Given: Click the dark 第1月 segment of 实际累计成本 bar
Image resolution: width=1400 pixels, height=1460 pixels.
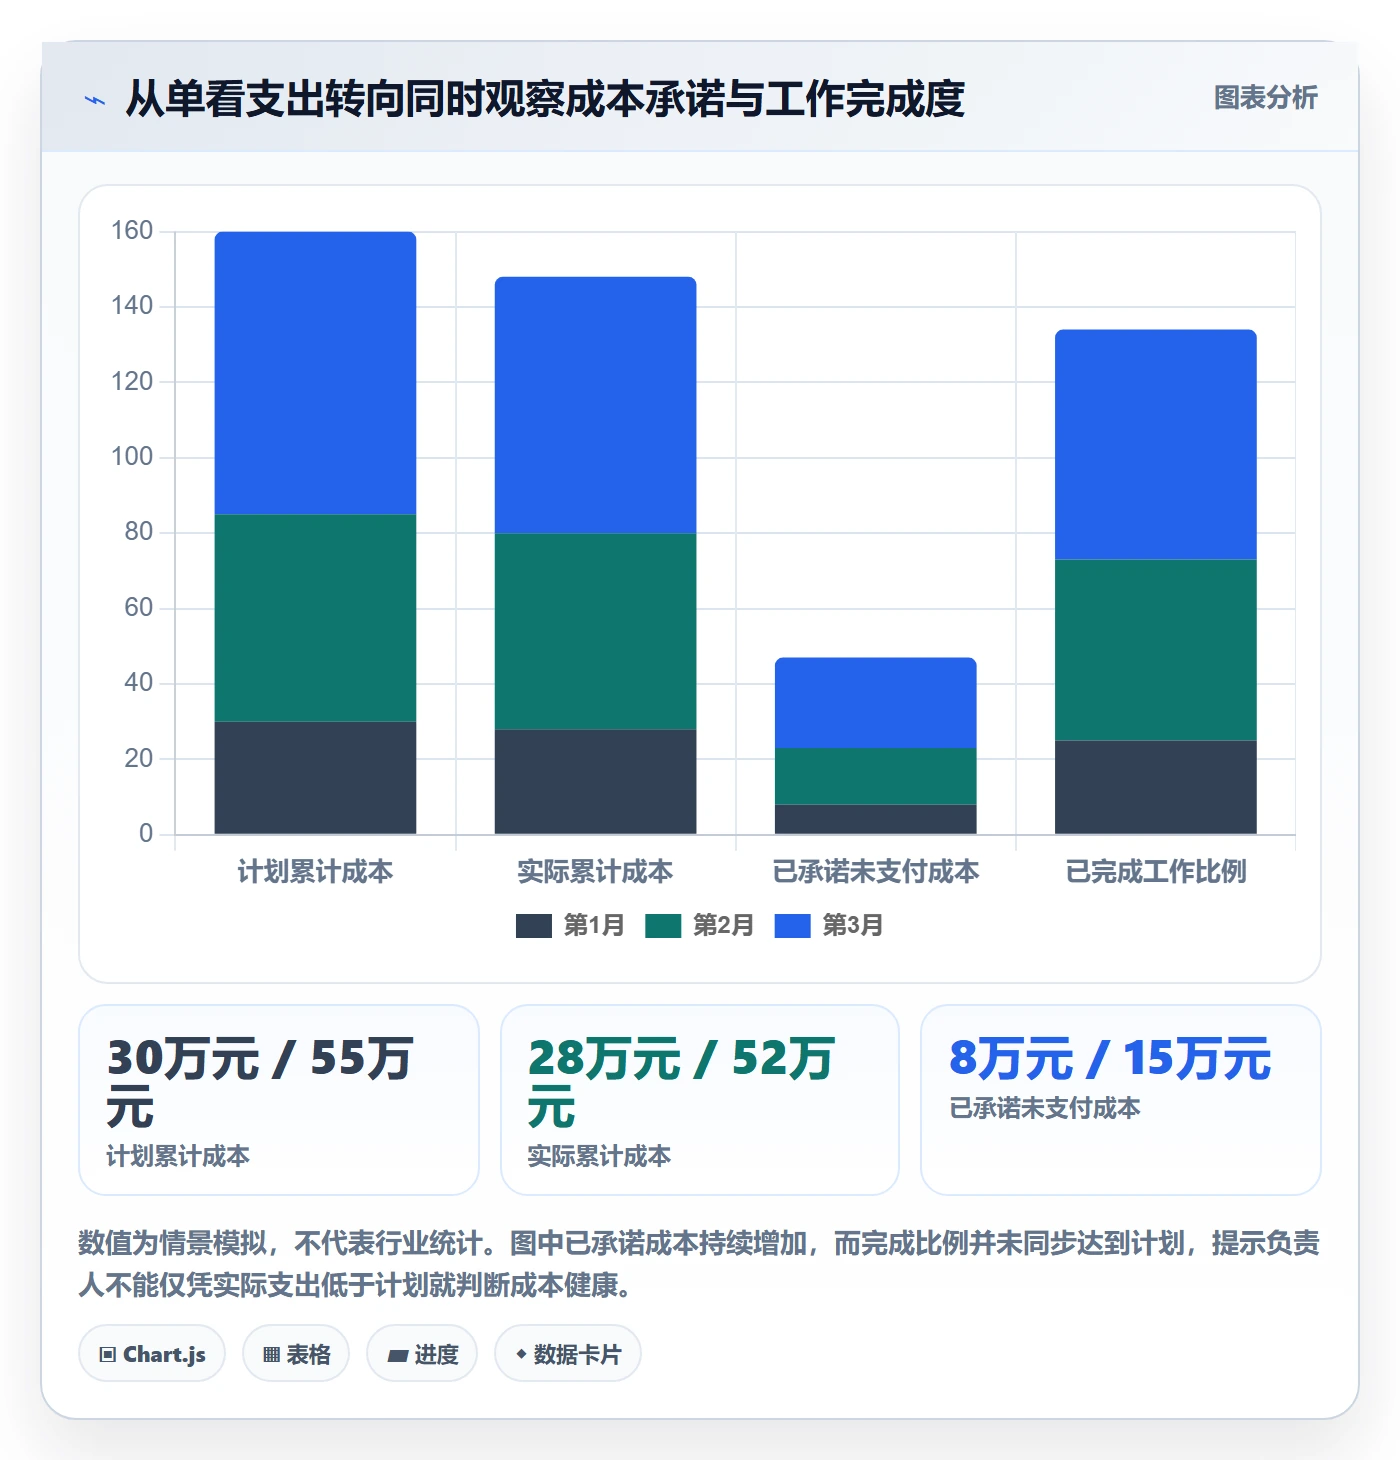Looking at the screenshot, I should (x=596, y=782).
